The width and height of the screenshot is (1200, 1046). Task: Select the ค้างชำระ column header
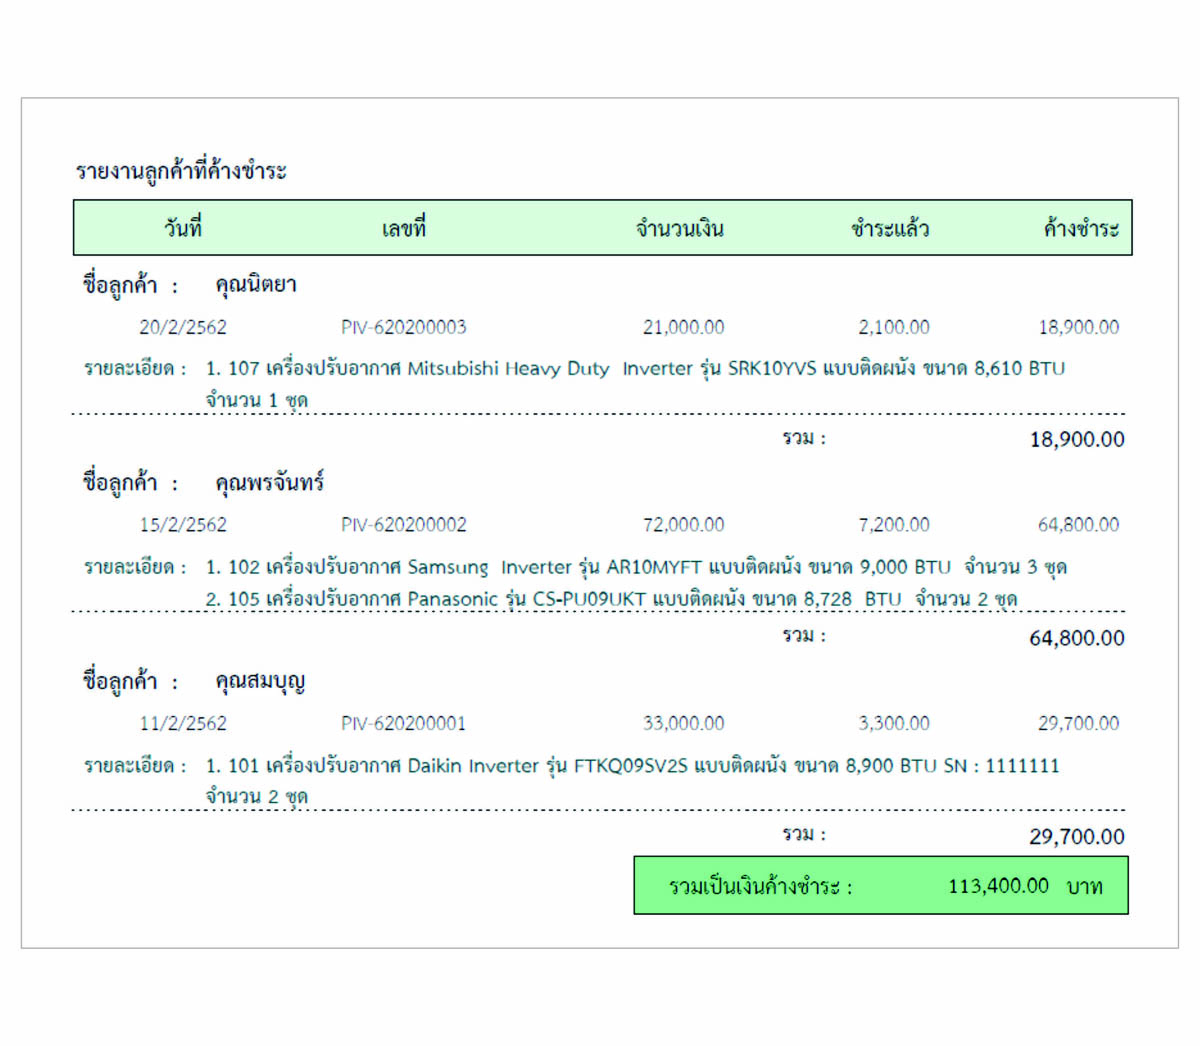click(1080, 229)
